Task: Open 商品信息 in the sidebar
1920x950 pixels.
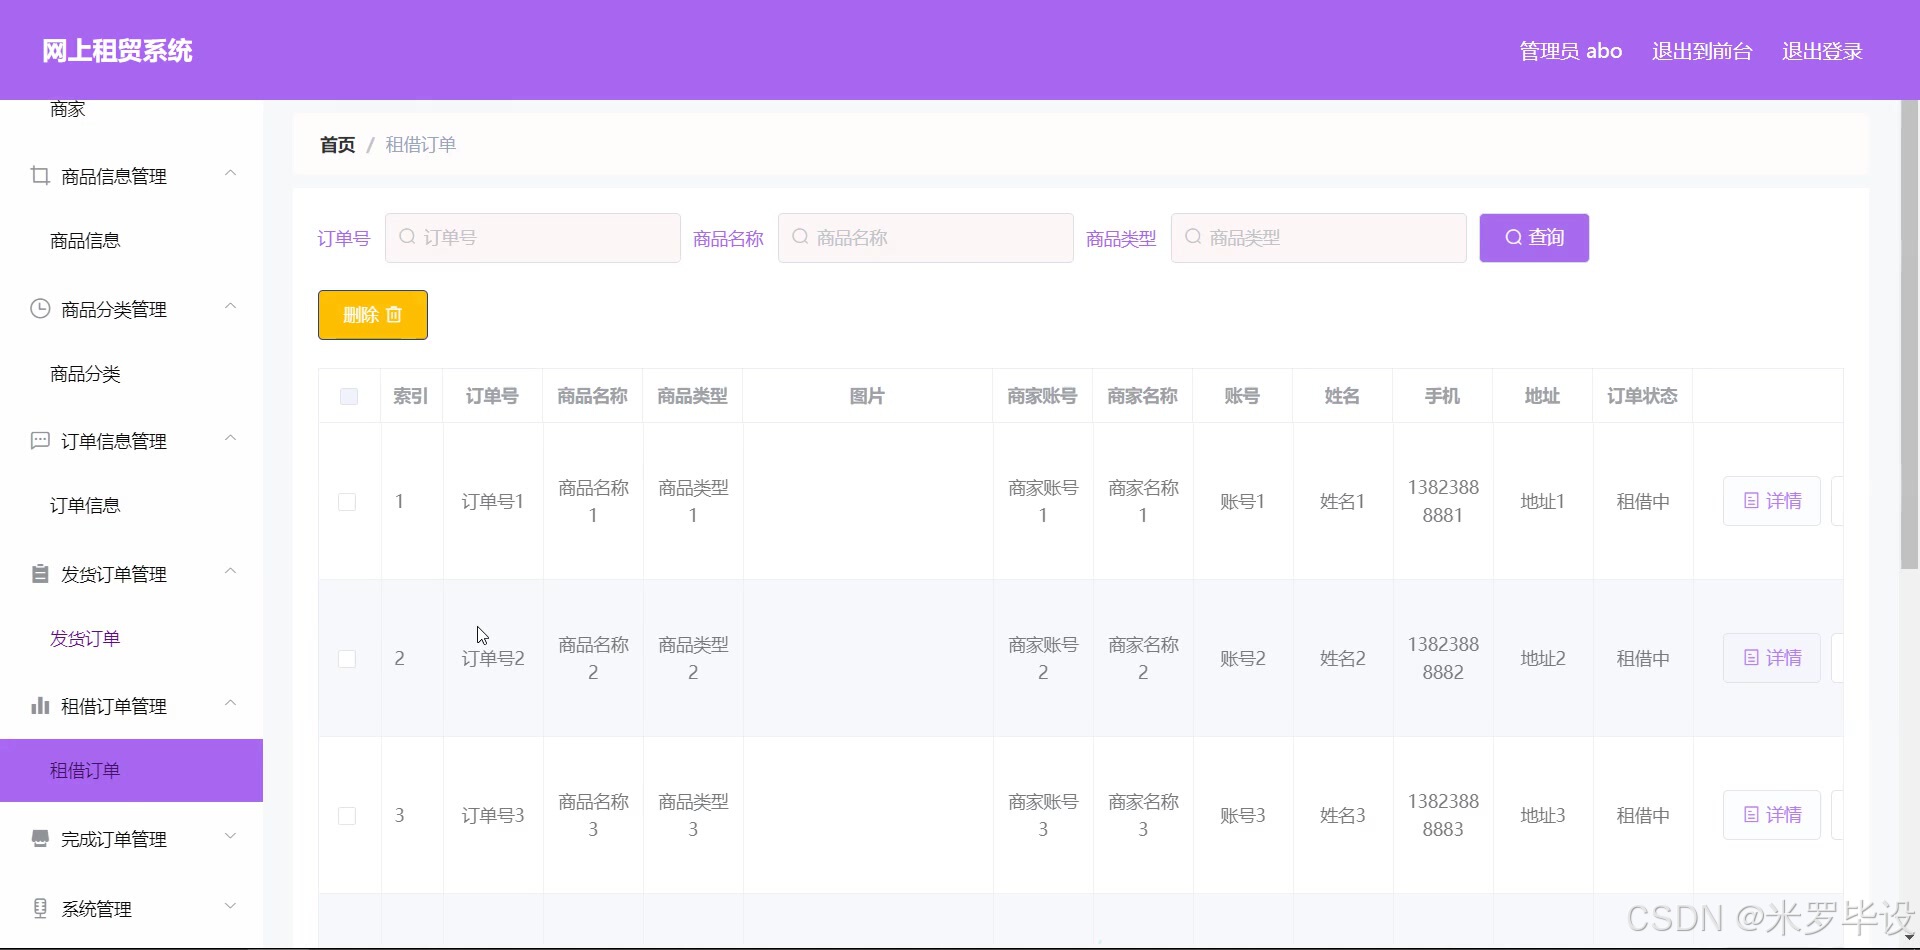Action: 85,241
